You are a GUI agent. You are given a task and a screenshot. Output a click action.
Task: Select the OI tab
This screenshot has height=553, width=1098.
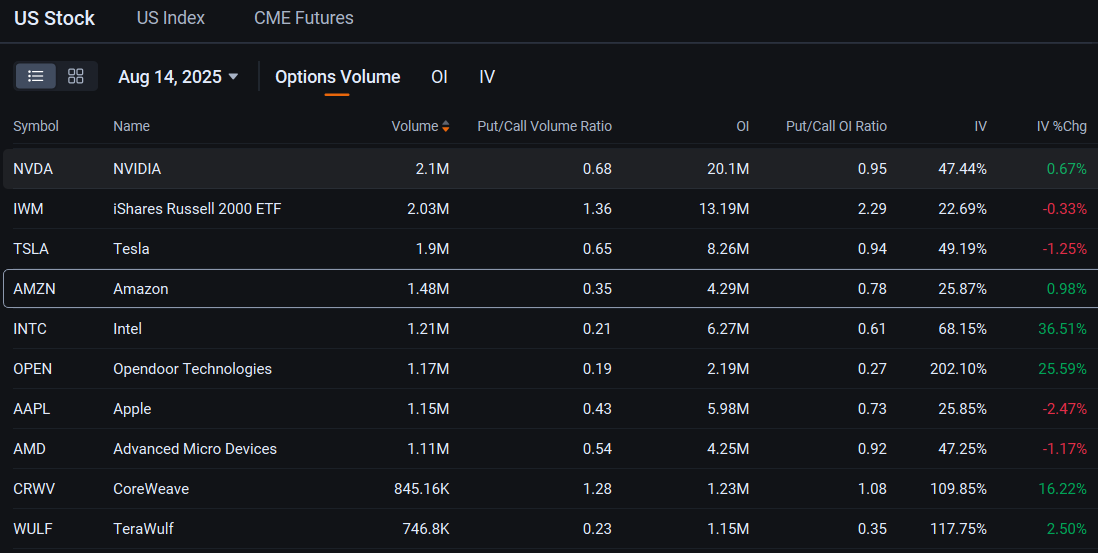tap(439, 77)
